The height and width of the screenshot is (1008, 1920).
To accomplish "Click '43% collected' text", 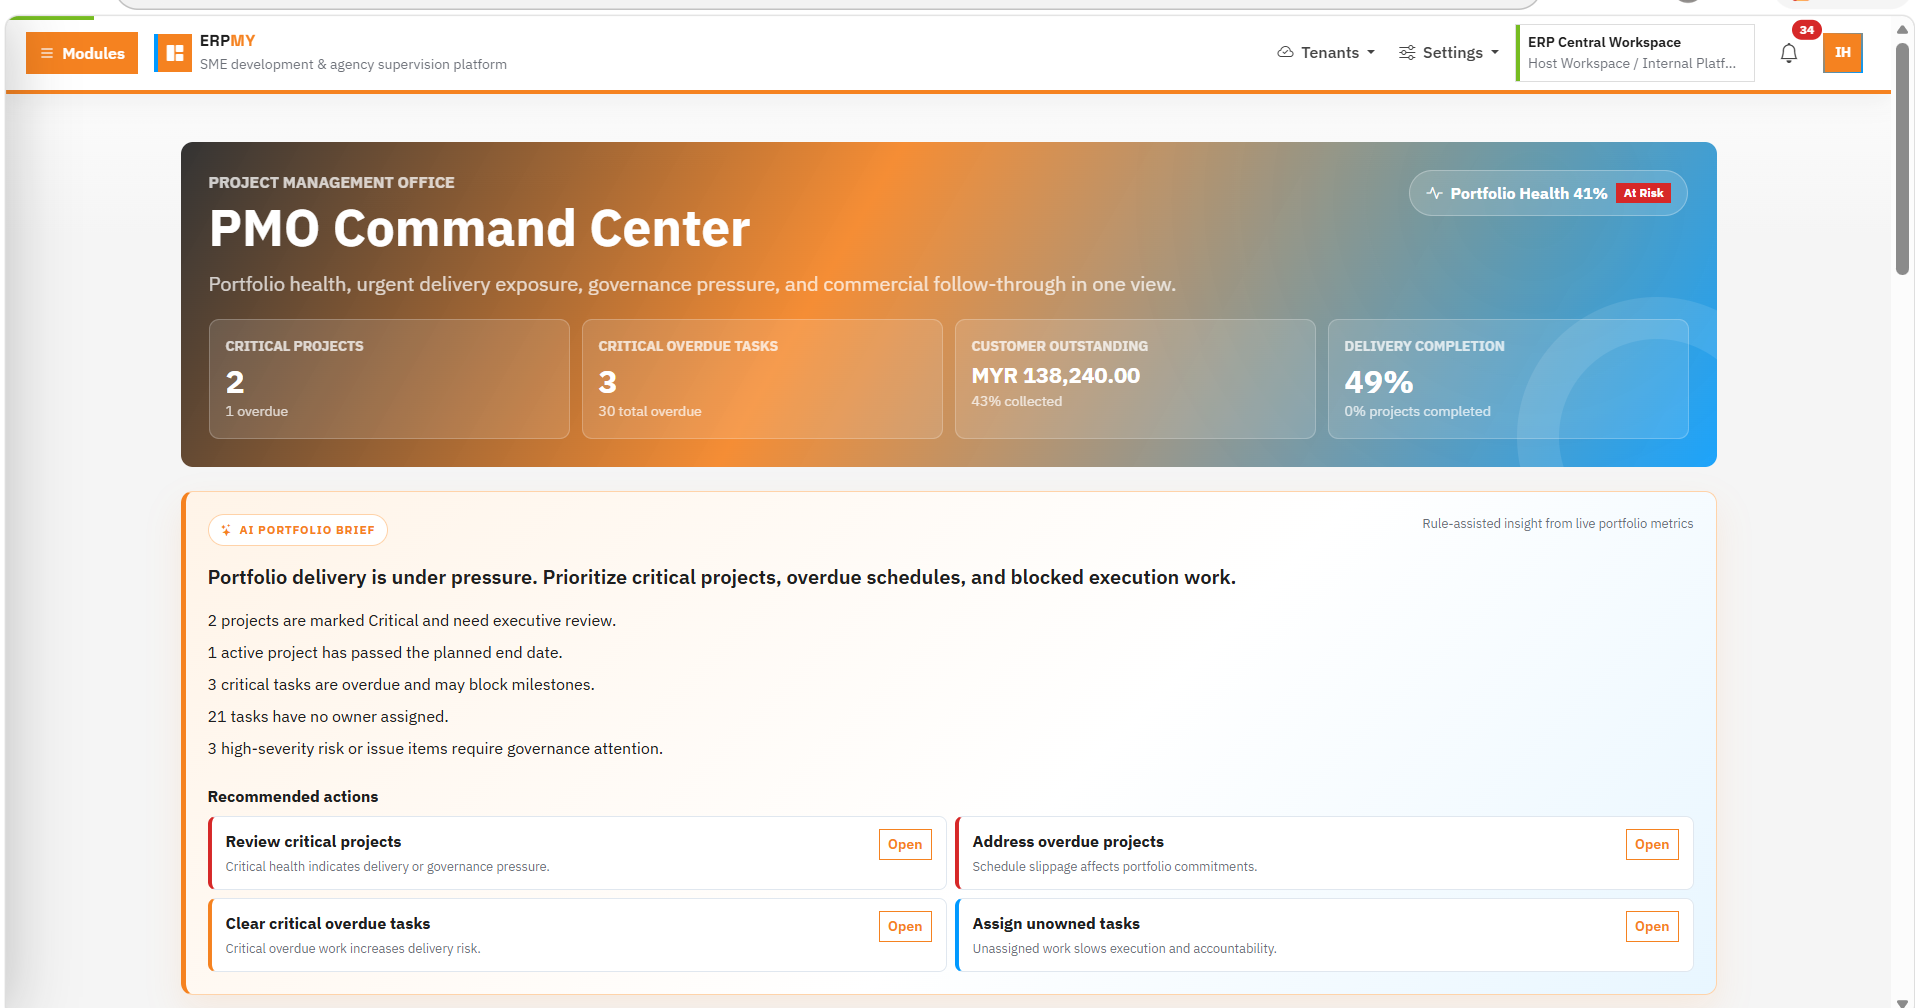I will (1016, 401).
